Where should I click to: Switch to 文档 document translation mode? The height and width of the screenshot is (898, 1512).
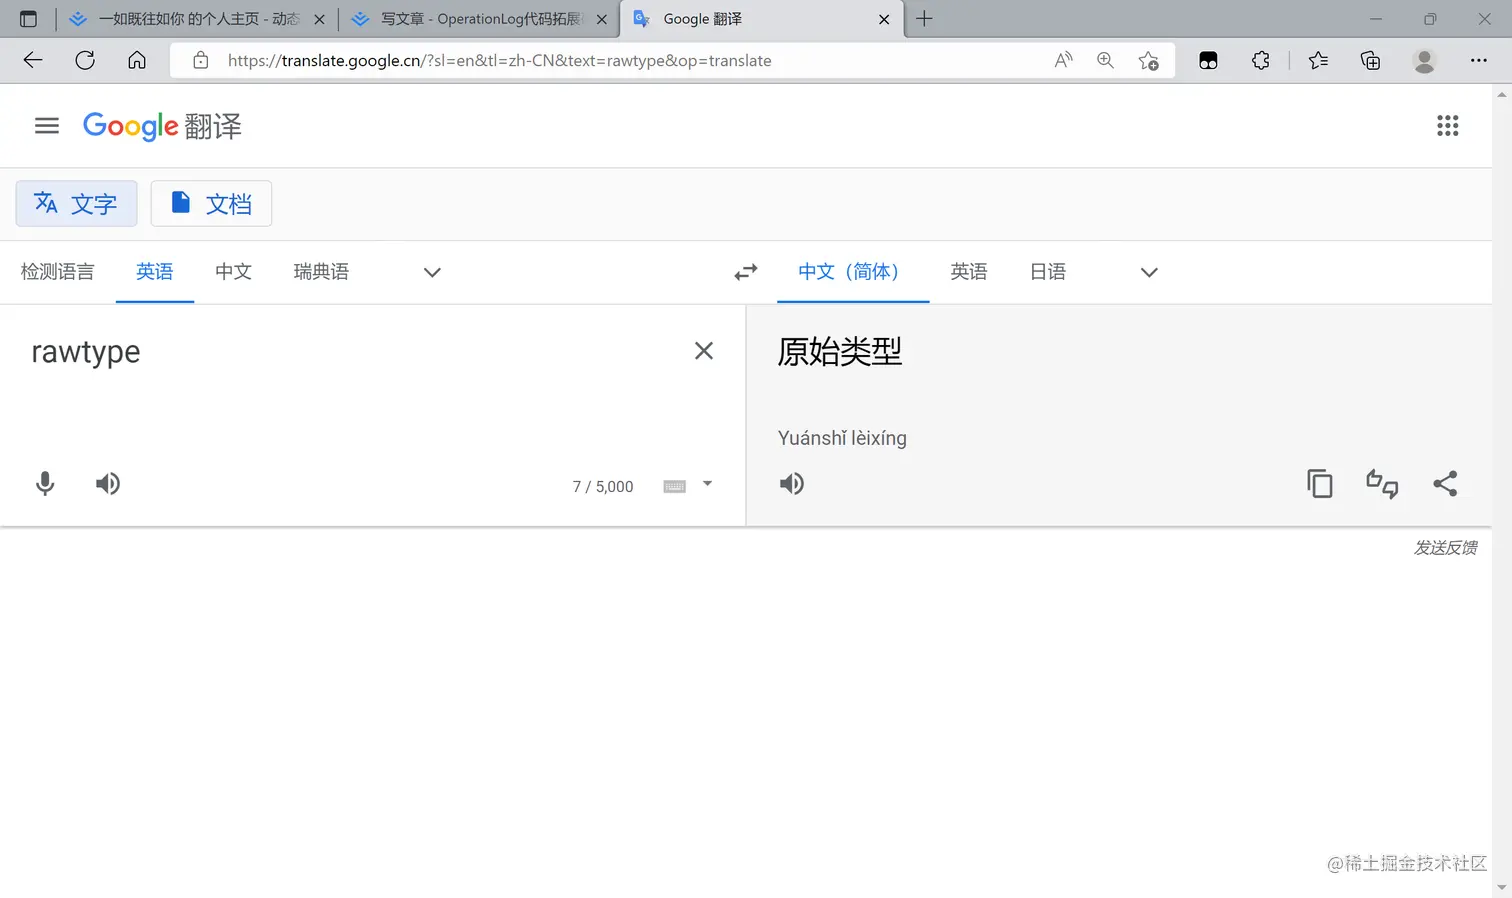pos(211,204)
